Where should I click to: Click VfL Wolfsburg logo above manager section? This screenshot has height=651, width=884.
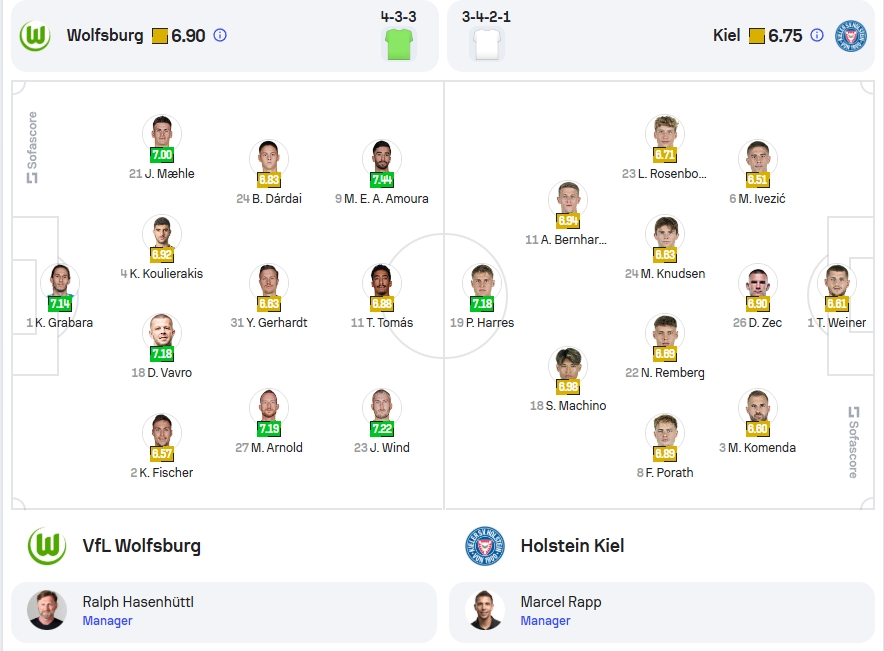click(x=47, y=546)
